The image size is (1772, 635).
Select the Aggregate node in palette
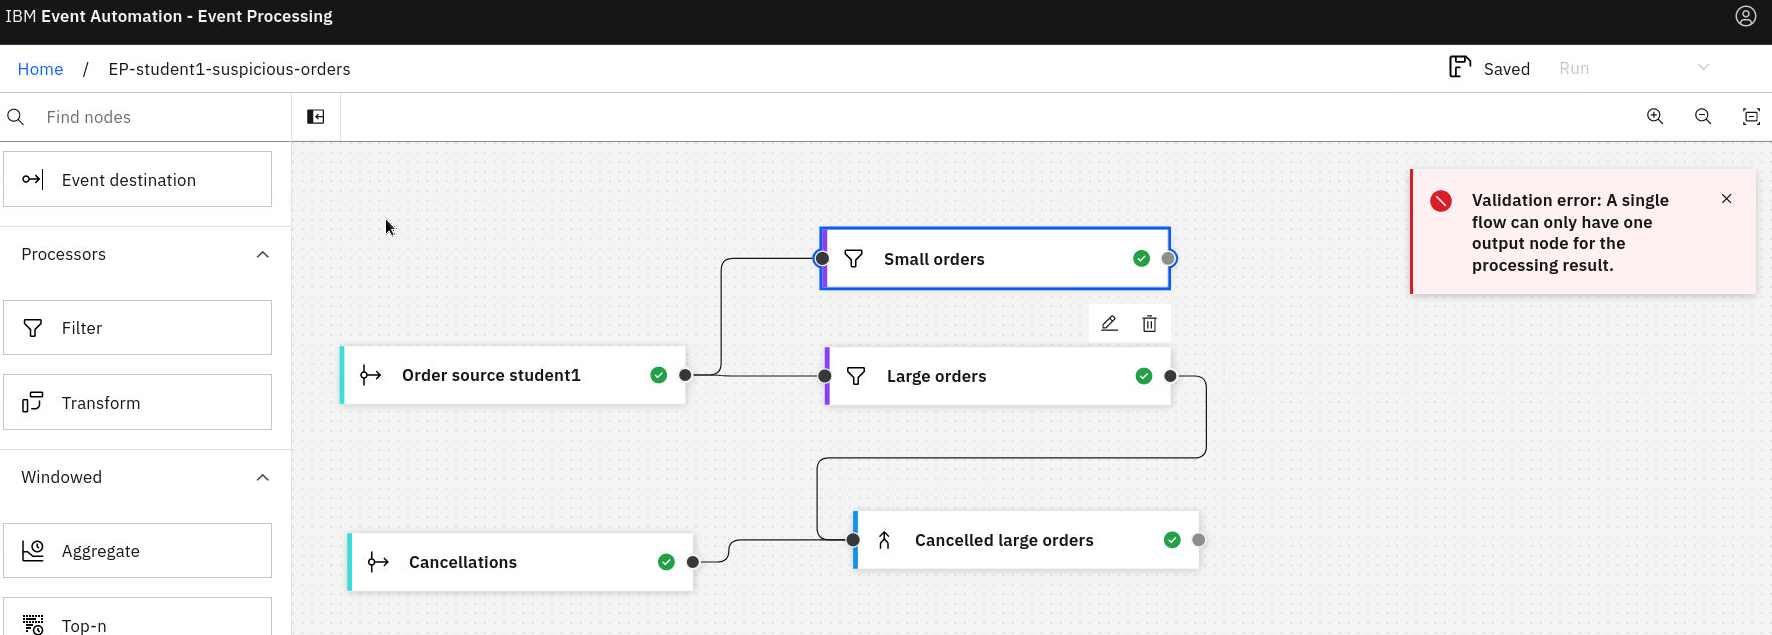pos(137,551)
